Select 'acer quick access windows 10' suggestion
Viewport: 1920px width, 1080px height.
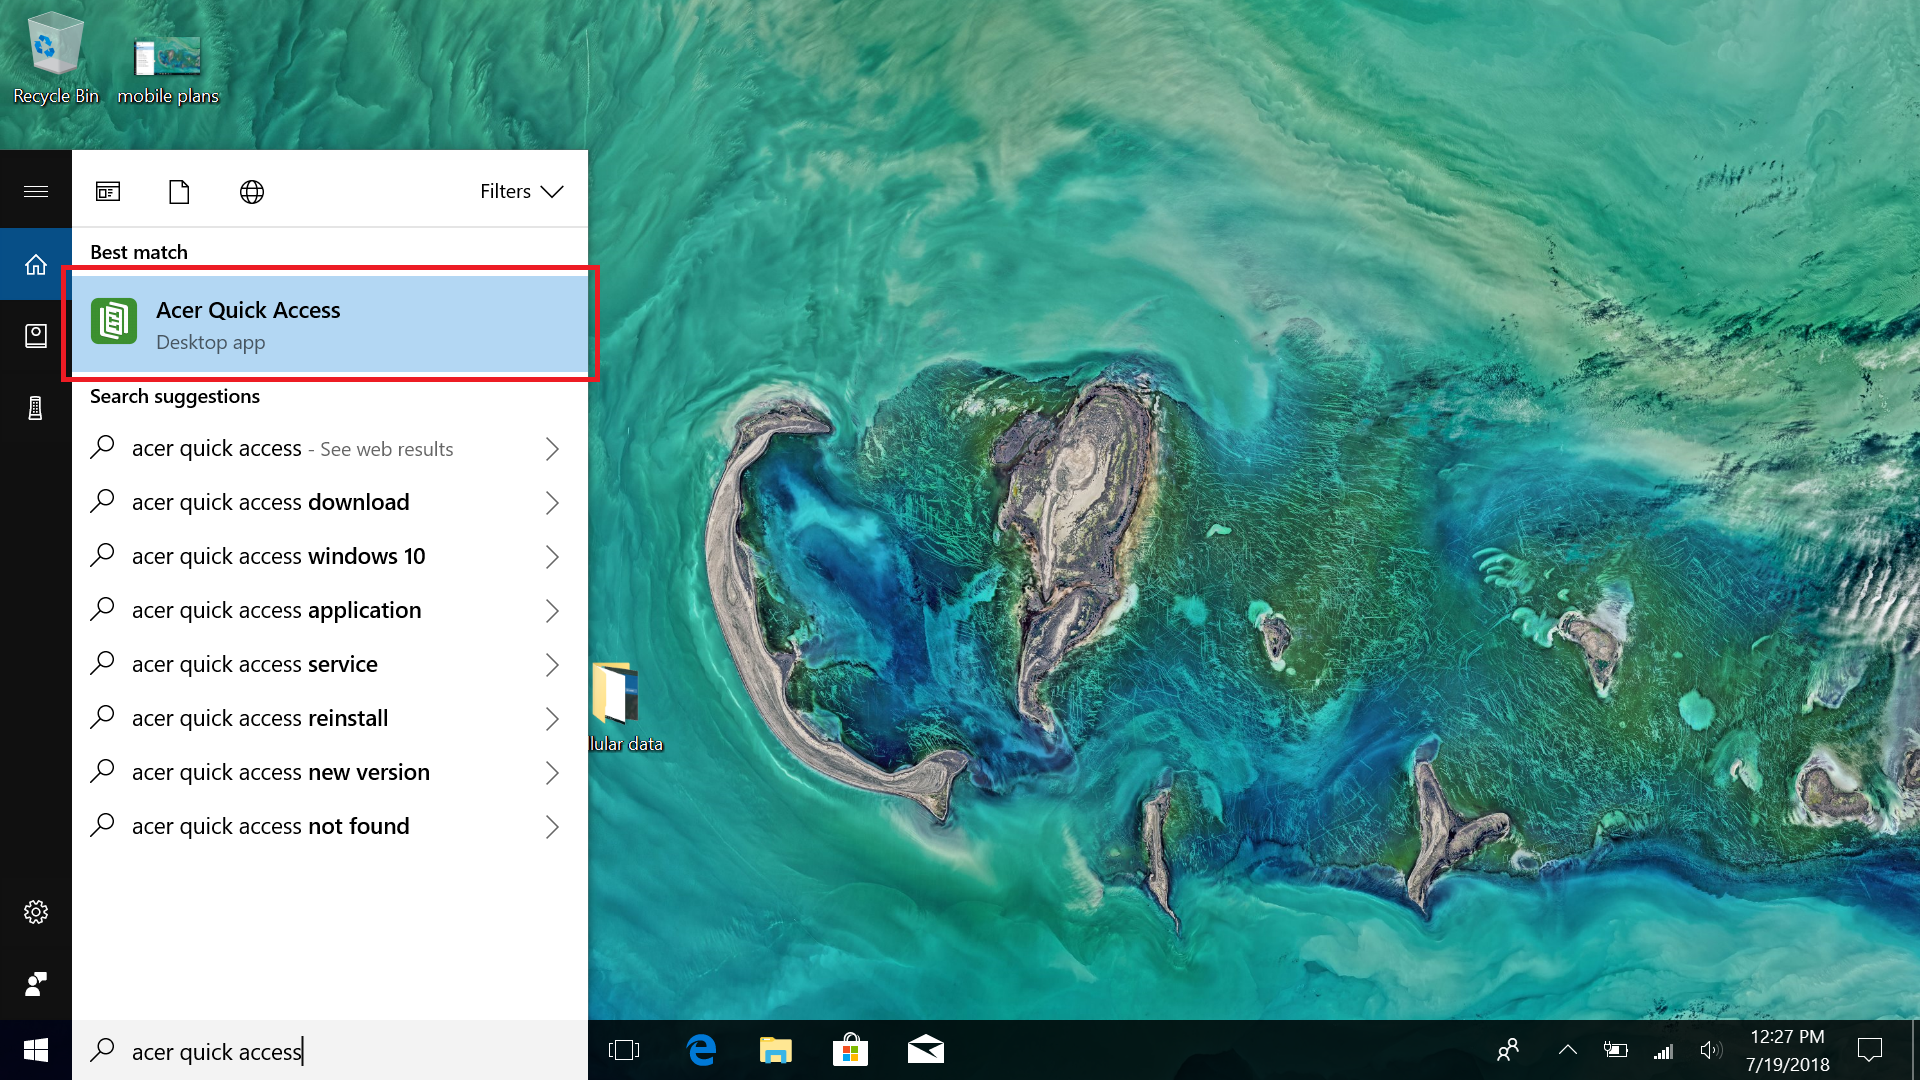330,556
